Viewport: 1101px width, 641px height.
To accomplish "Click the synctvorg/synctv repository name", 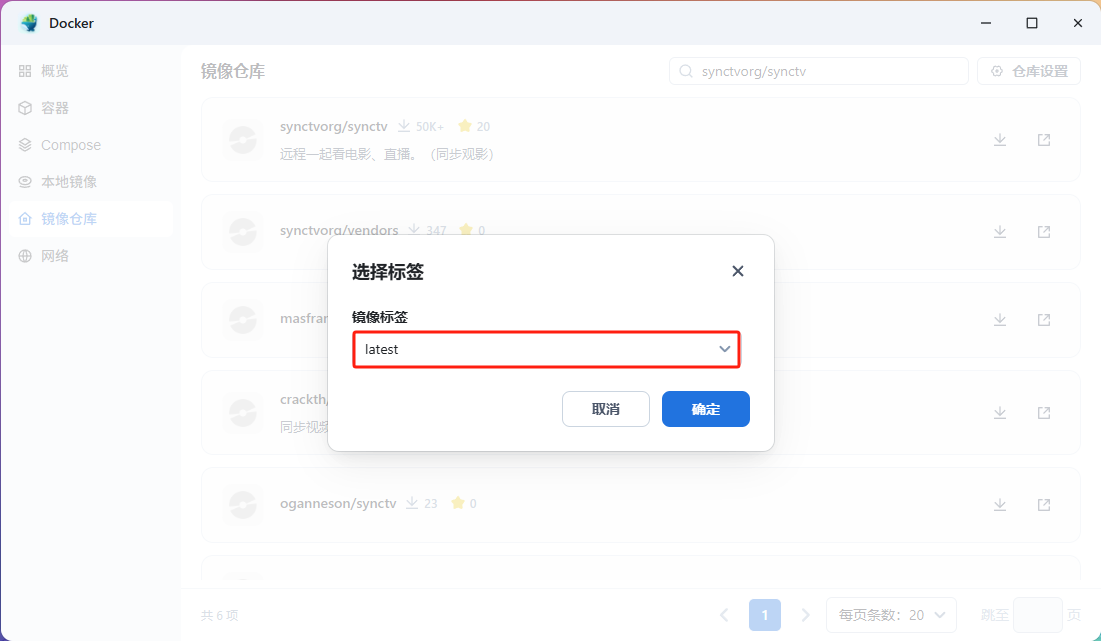I will [334, 126].
